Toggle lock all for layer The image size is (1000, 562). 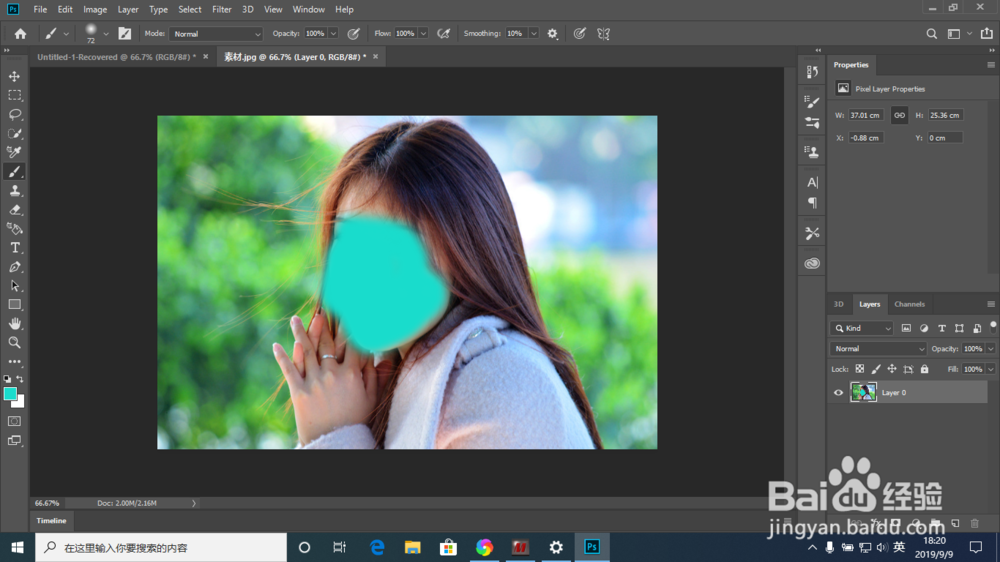tap(924, 369)
